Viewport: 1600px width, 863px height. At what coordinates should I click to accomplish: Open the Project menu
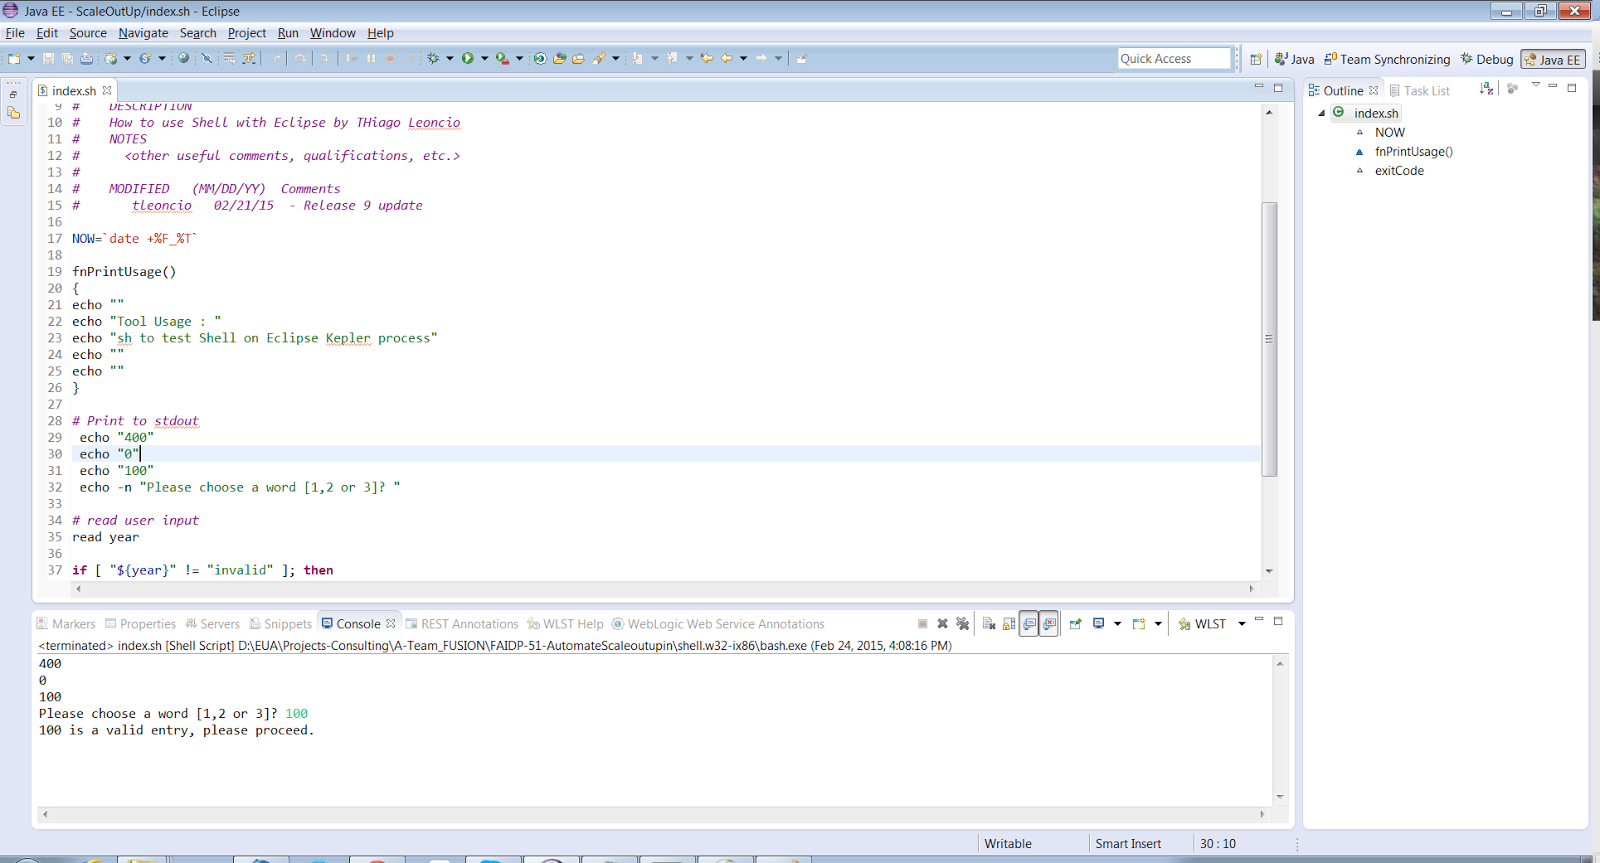coord(247,33)
